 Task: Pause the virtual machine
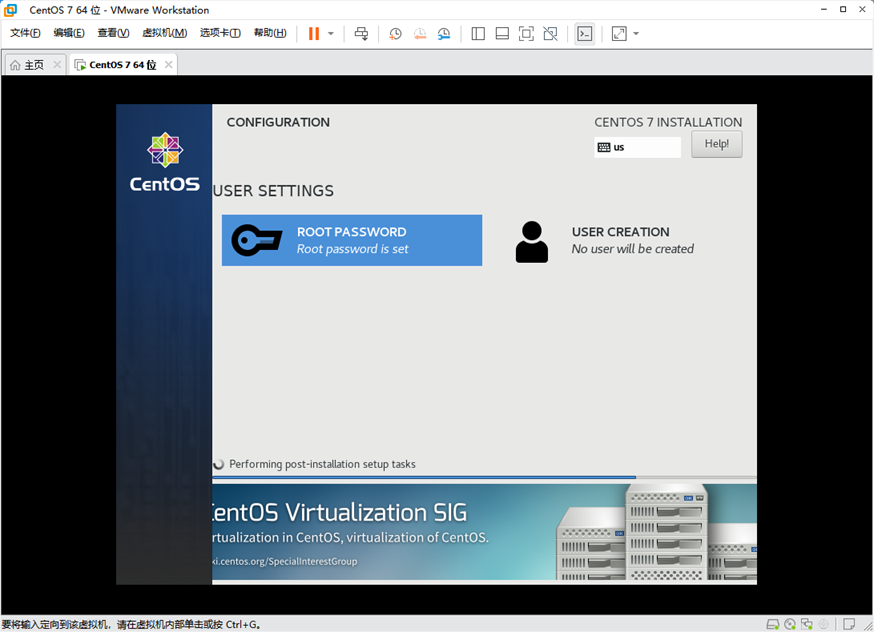coord(314,33)
